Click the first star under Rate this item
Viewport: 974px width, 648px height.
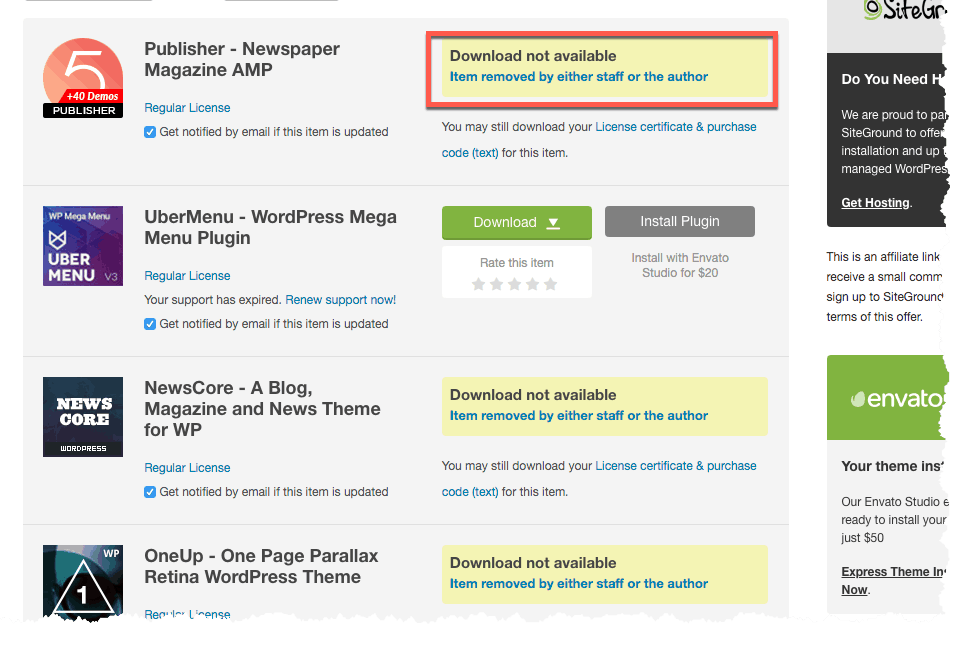pos(479,284)
